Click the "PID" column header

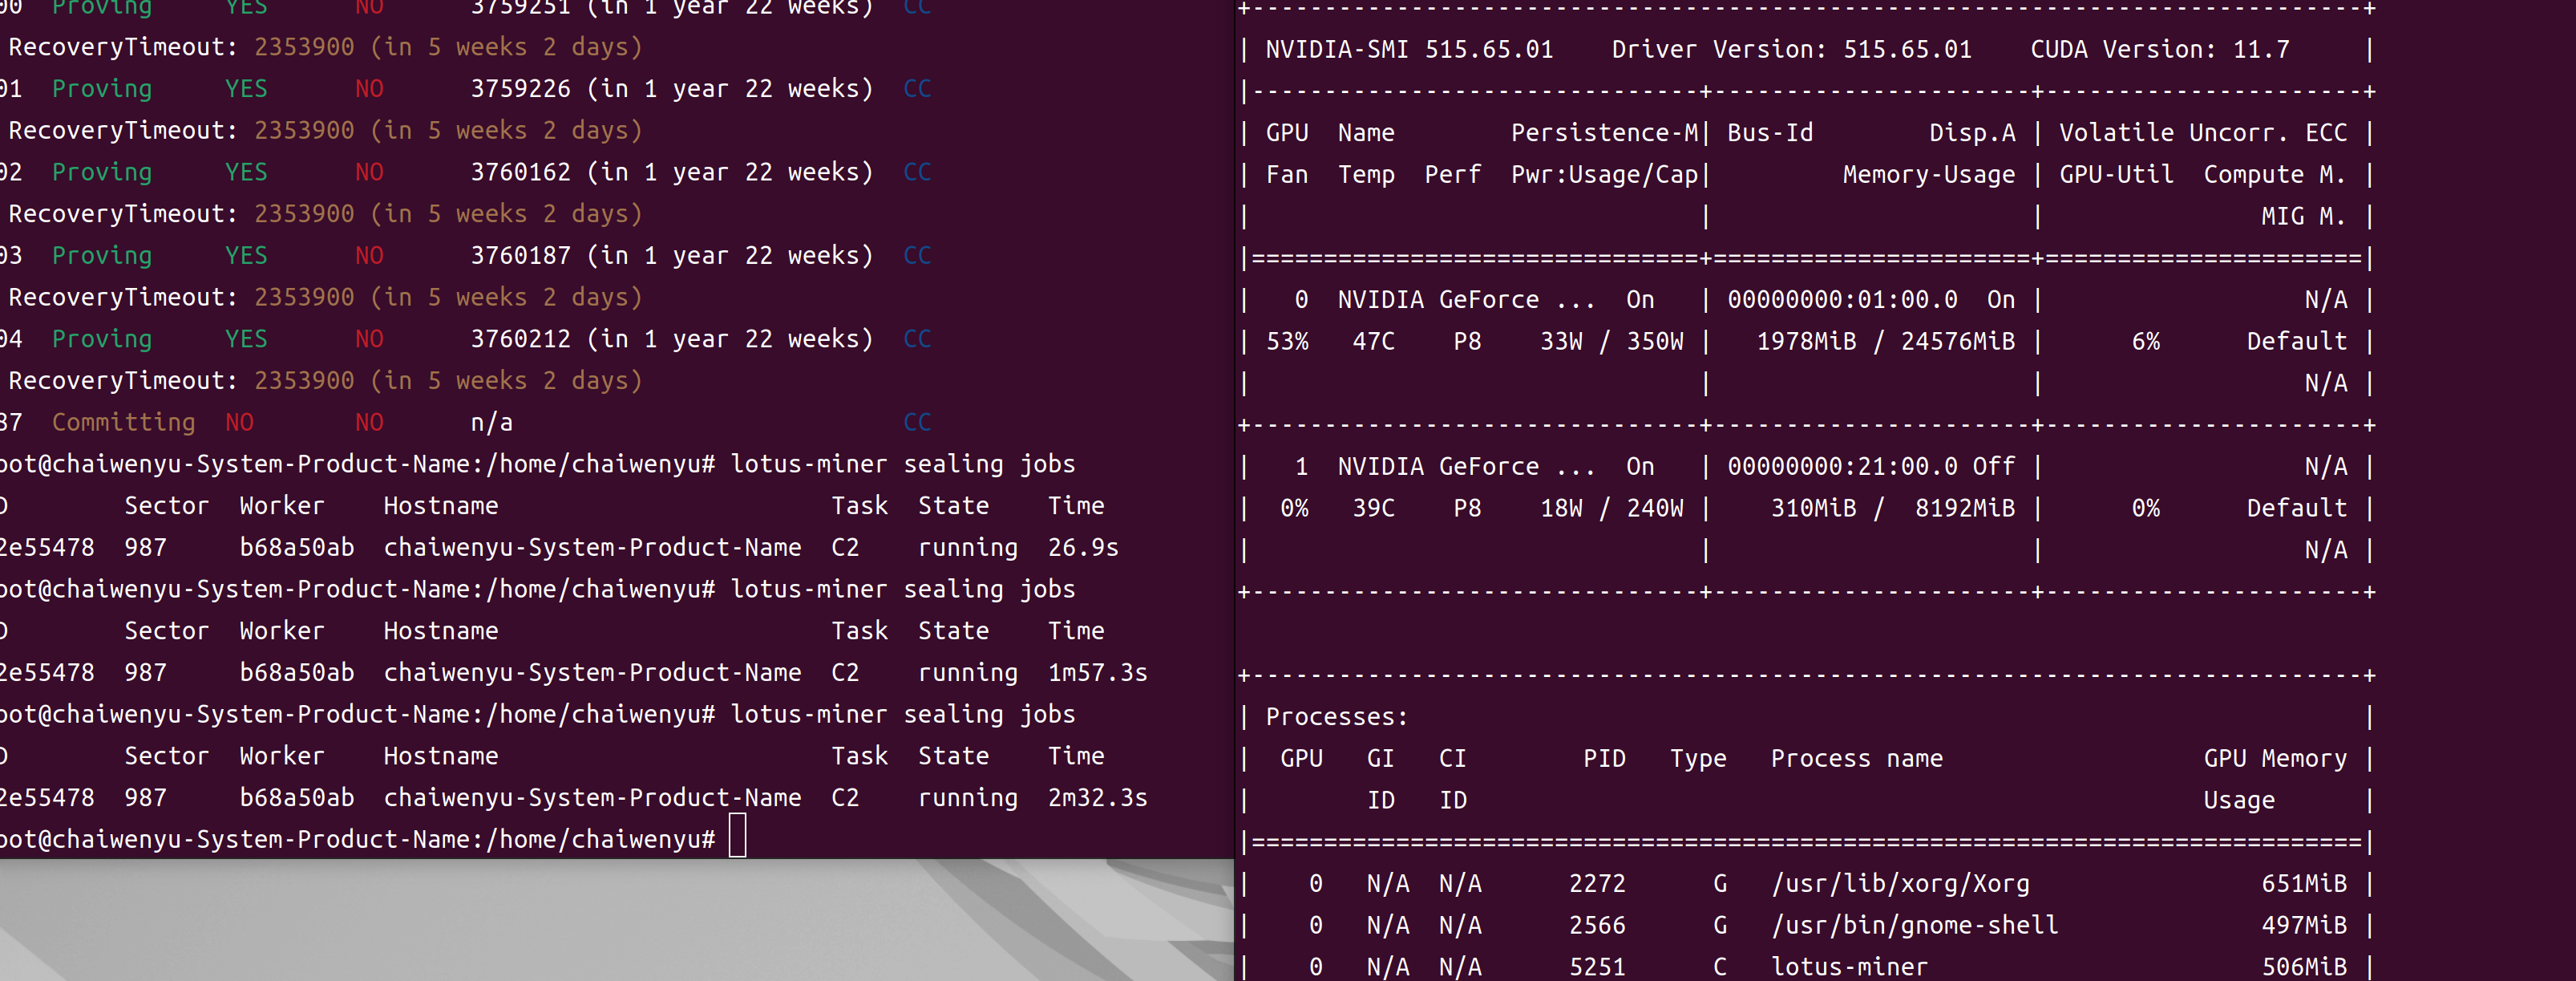pyautogui.click(x=1604, y=758)
